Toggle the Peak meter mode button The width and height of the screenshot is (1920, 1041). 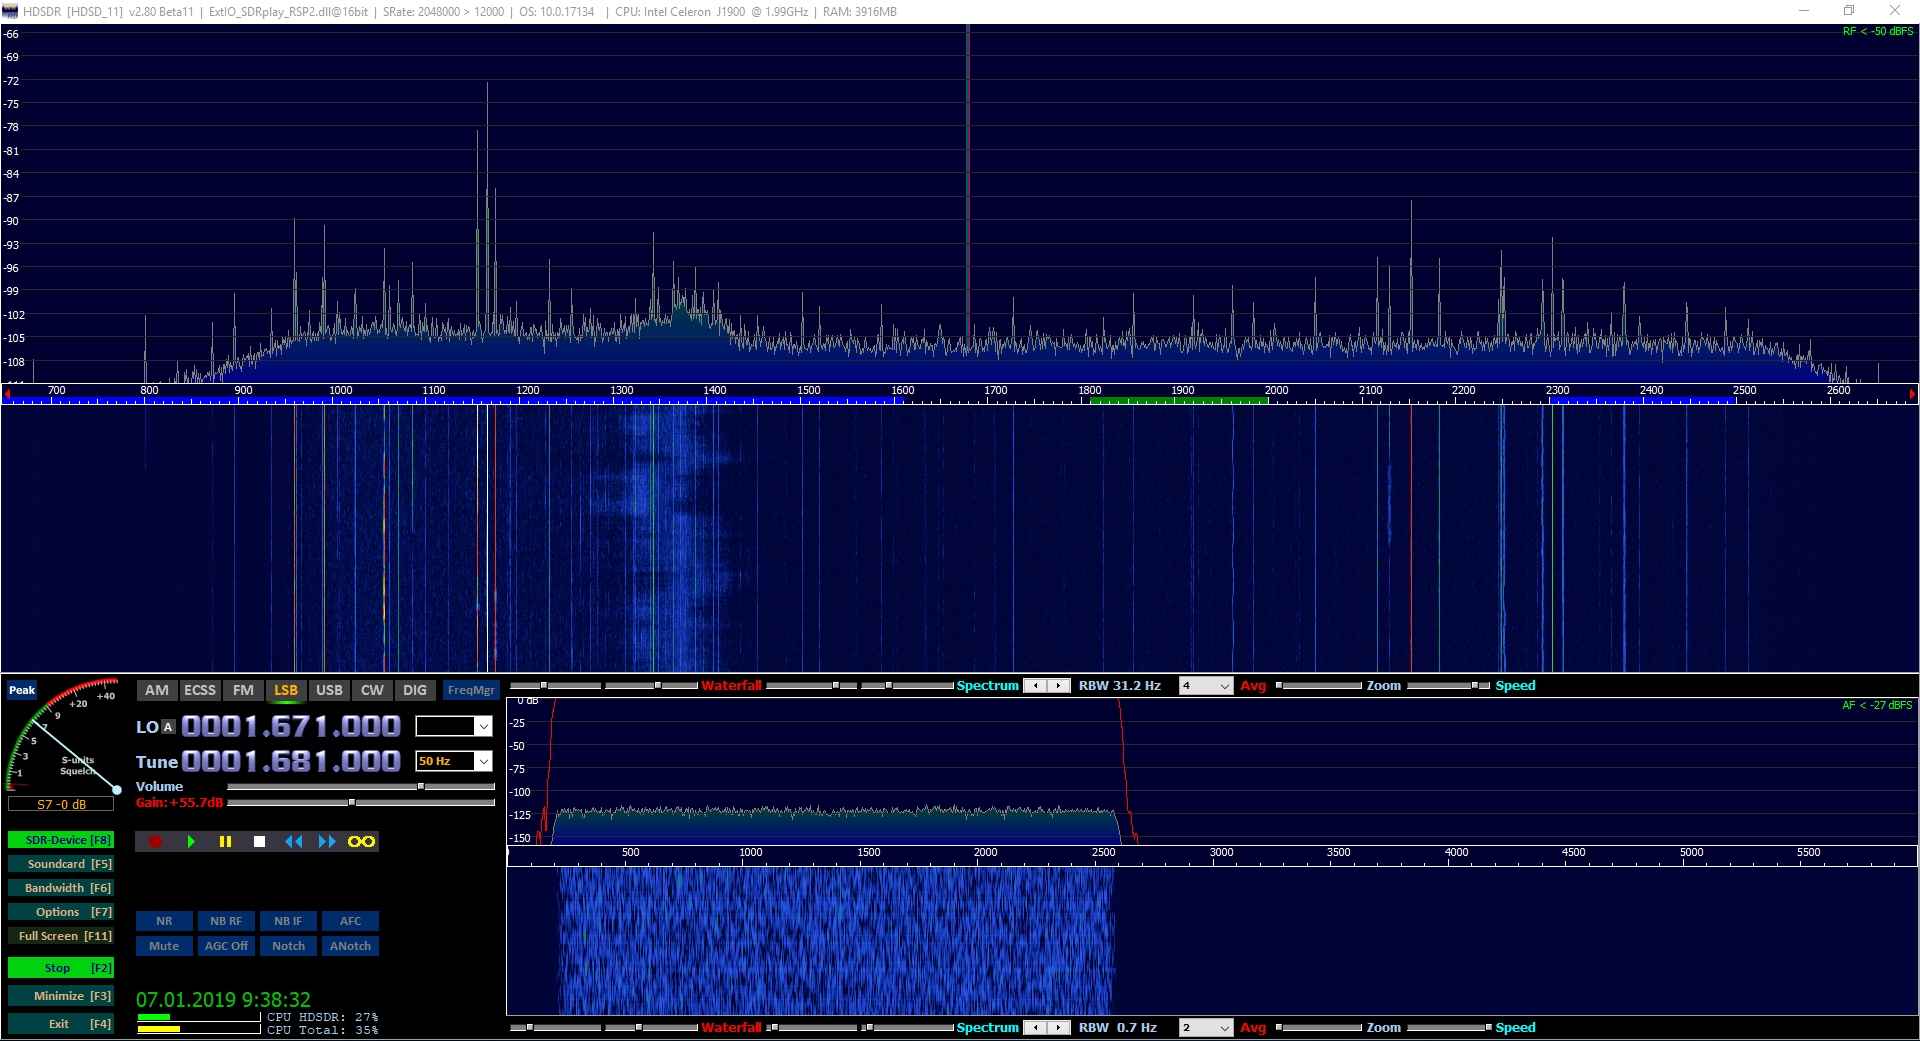tap(22, 690)
